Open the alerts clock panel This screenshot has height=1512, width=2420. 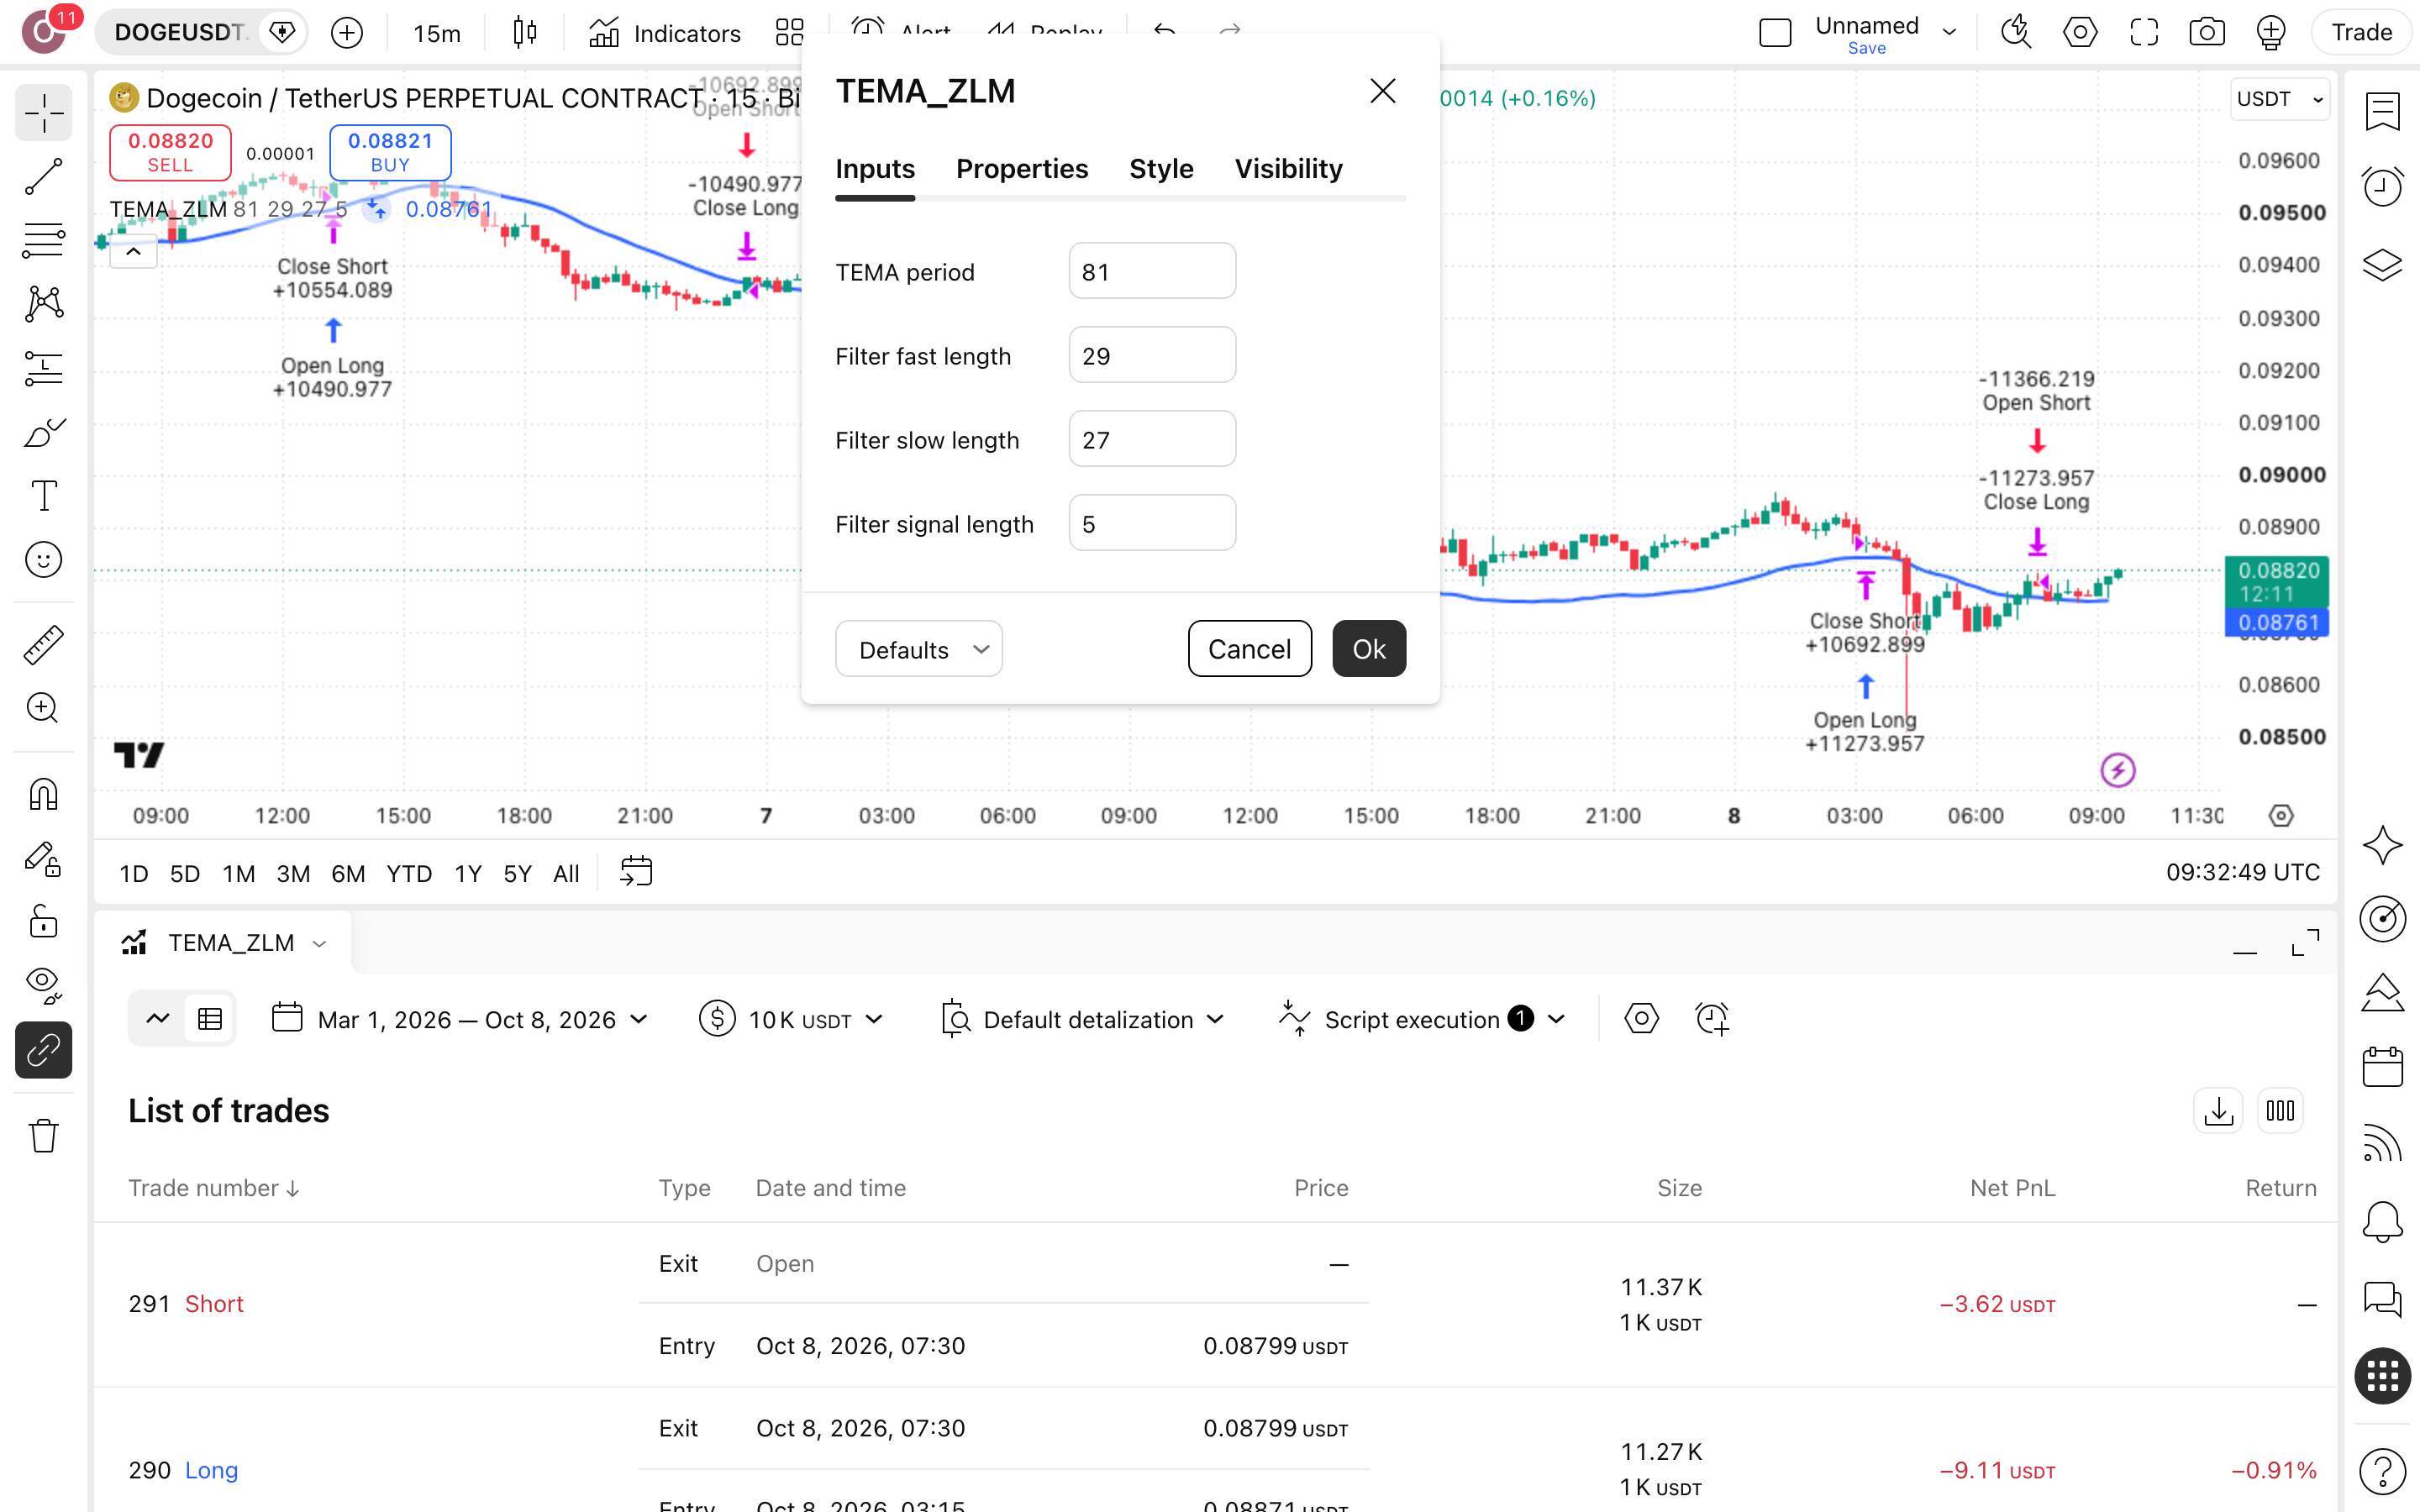(x=2382, y=187)
